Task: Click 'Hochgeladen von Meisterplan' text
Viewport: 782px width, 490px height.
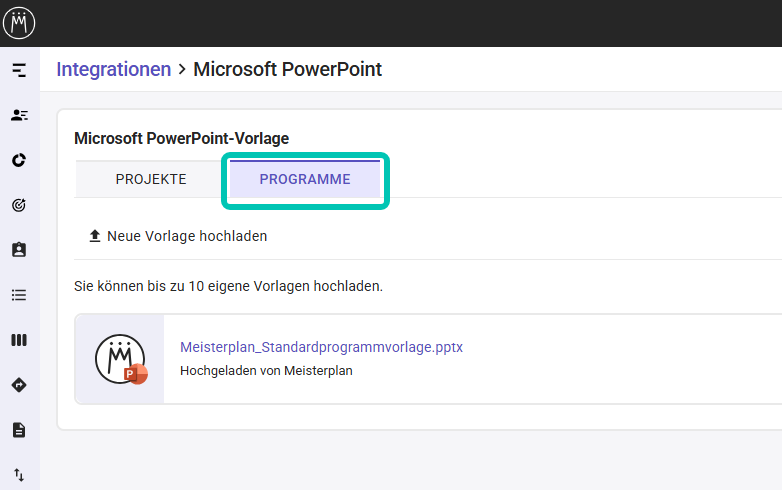Action: 266,371
